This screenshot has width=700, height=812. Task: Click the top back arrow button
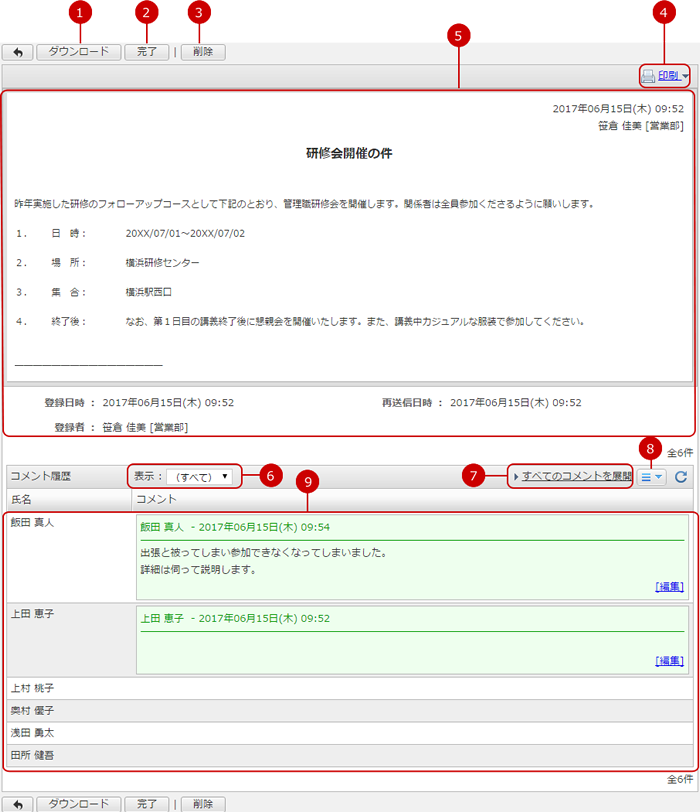tap(17, 52)
